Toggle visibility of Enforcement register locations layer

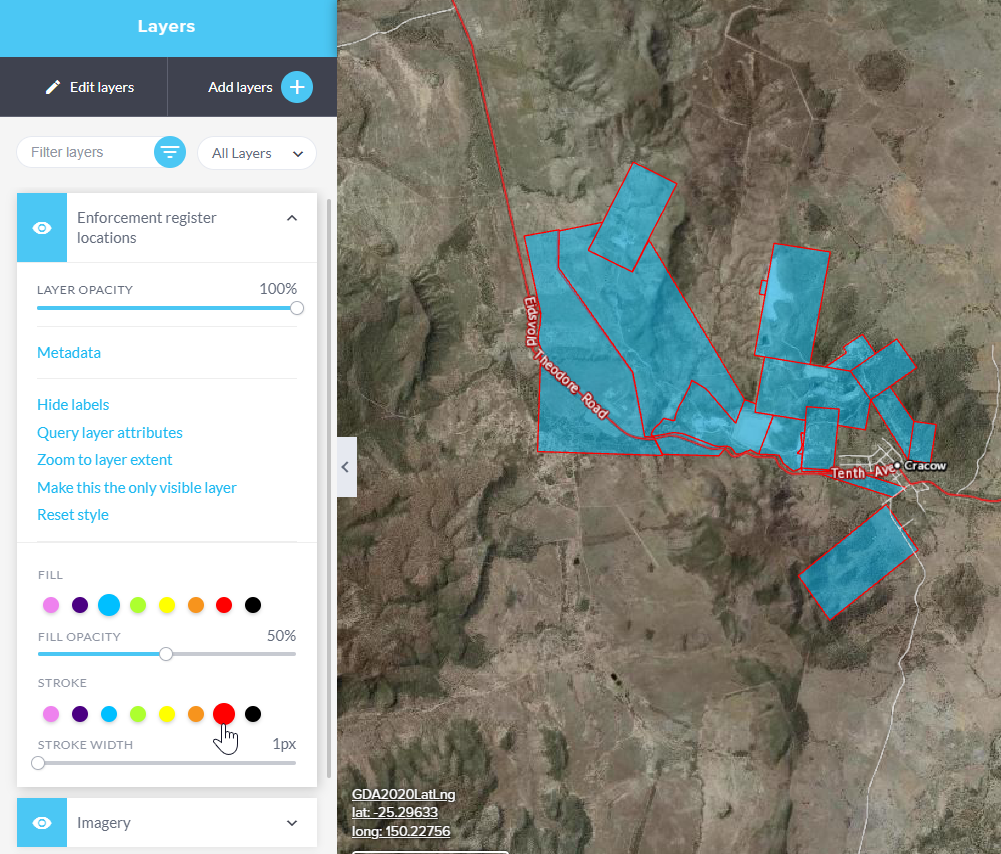[42, 228]
